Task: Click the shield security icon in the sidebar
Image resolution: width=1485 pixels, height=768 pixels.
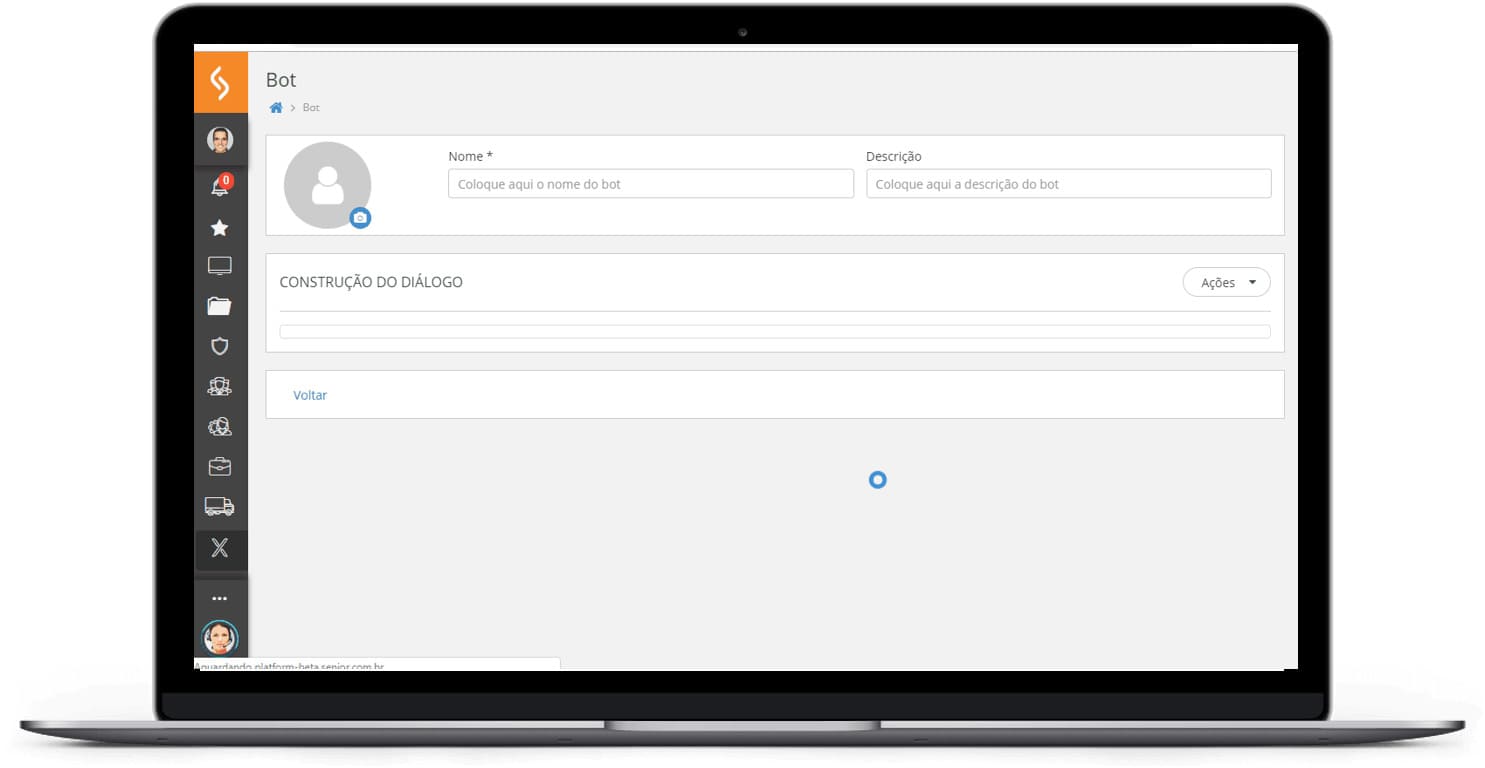Action: [x=220, y=346]
